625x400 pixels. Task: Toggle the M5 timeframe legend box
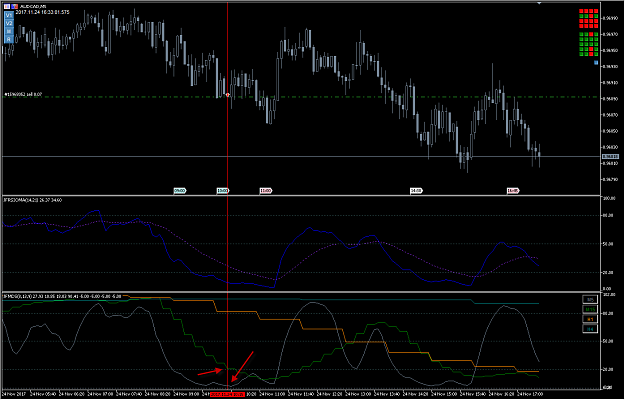(x=590, y=300)
